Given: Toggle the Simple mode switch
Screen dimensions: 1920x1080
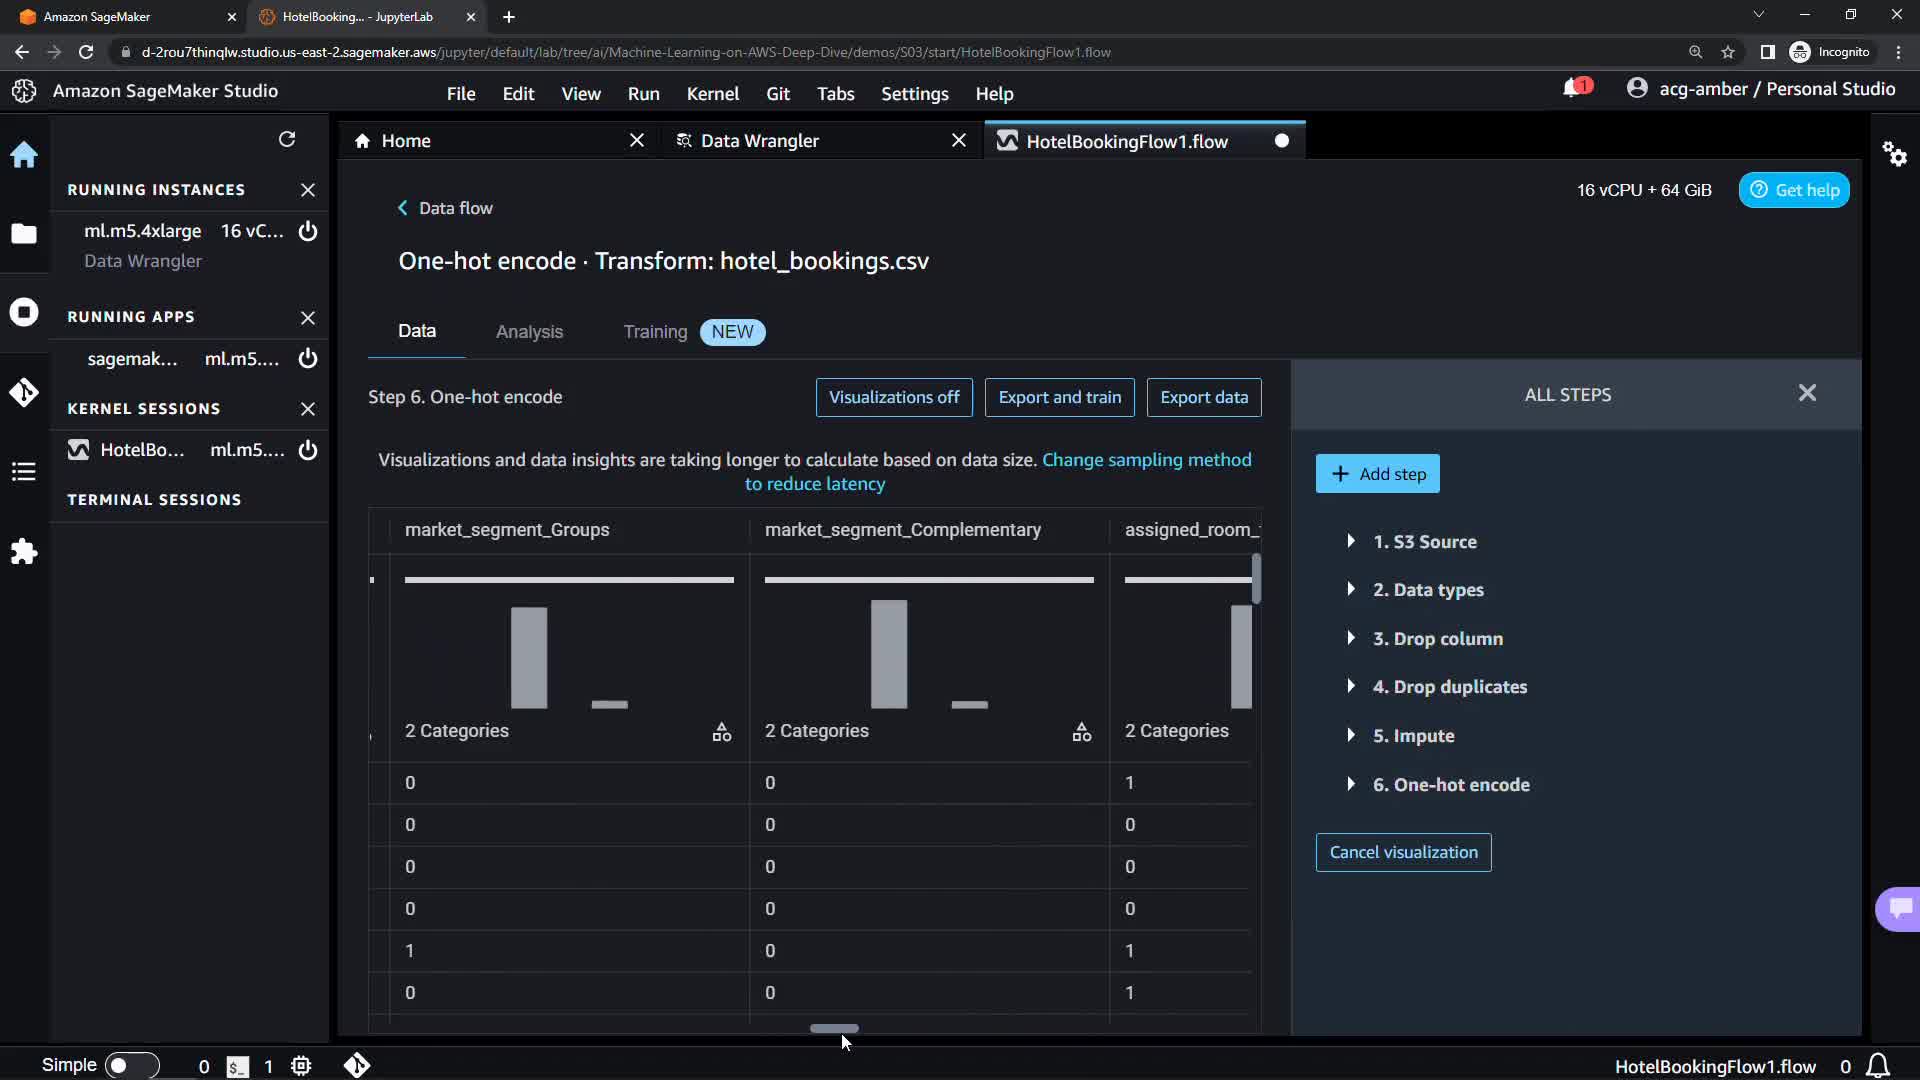Looking at the screenshot, I should coord(131,1065).
